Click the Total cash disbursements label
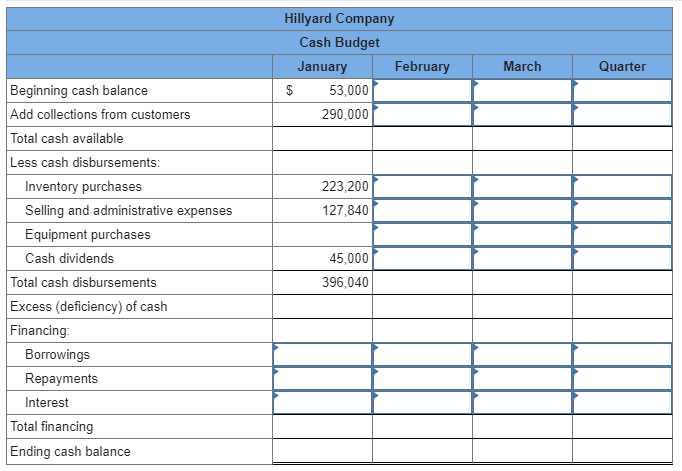682x471 pixels. tap(83, 283)
